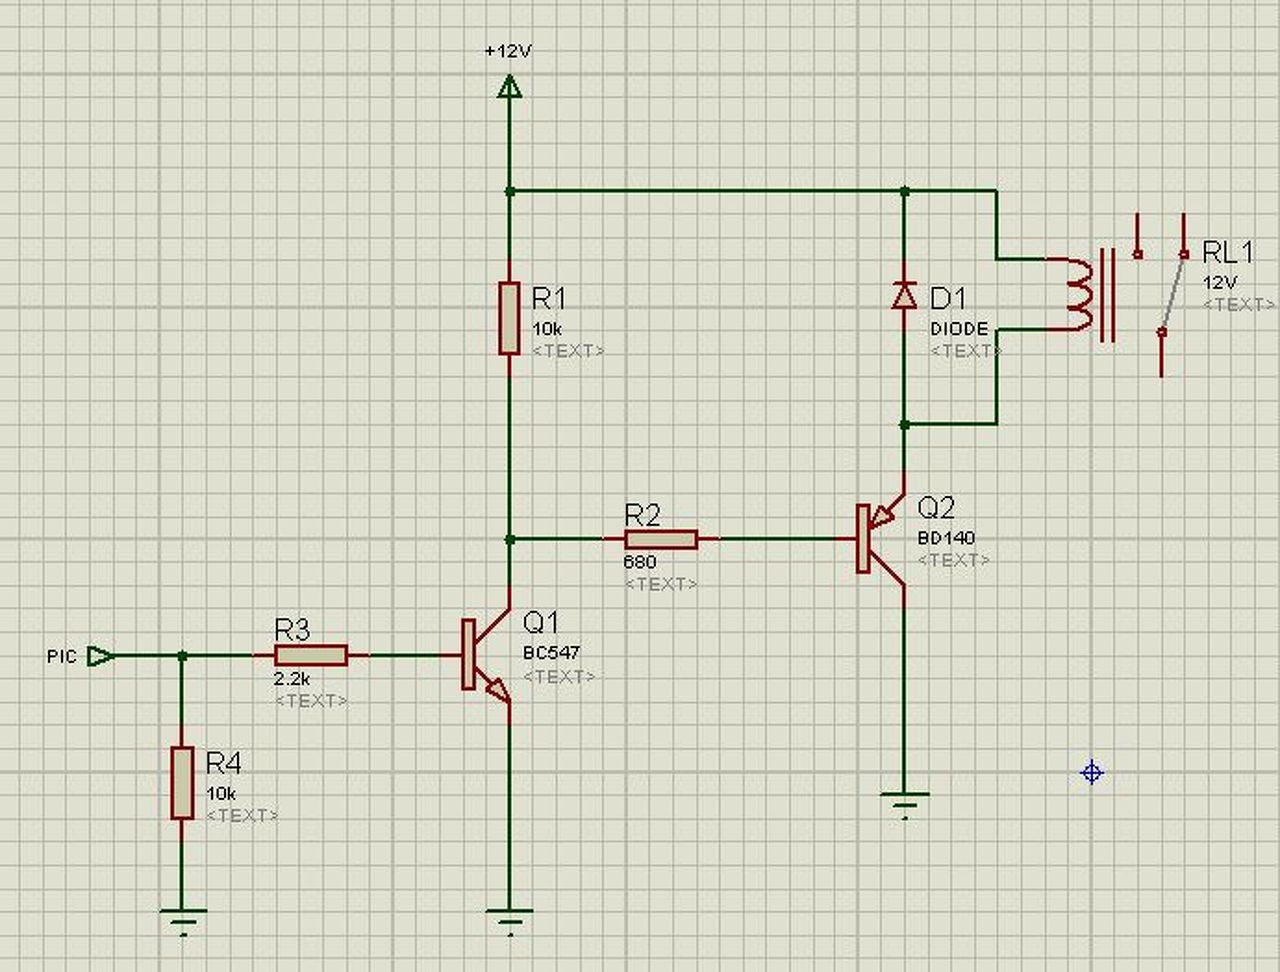Screen dimensions: 1280x972
Task: Select resistor R1 body
Action: 509,318
